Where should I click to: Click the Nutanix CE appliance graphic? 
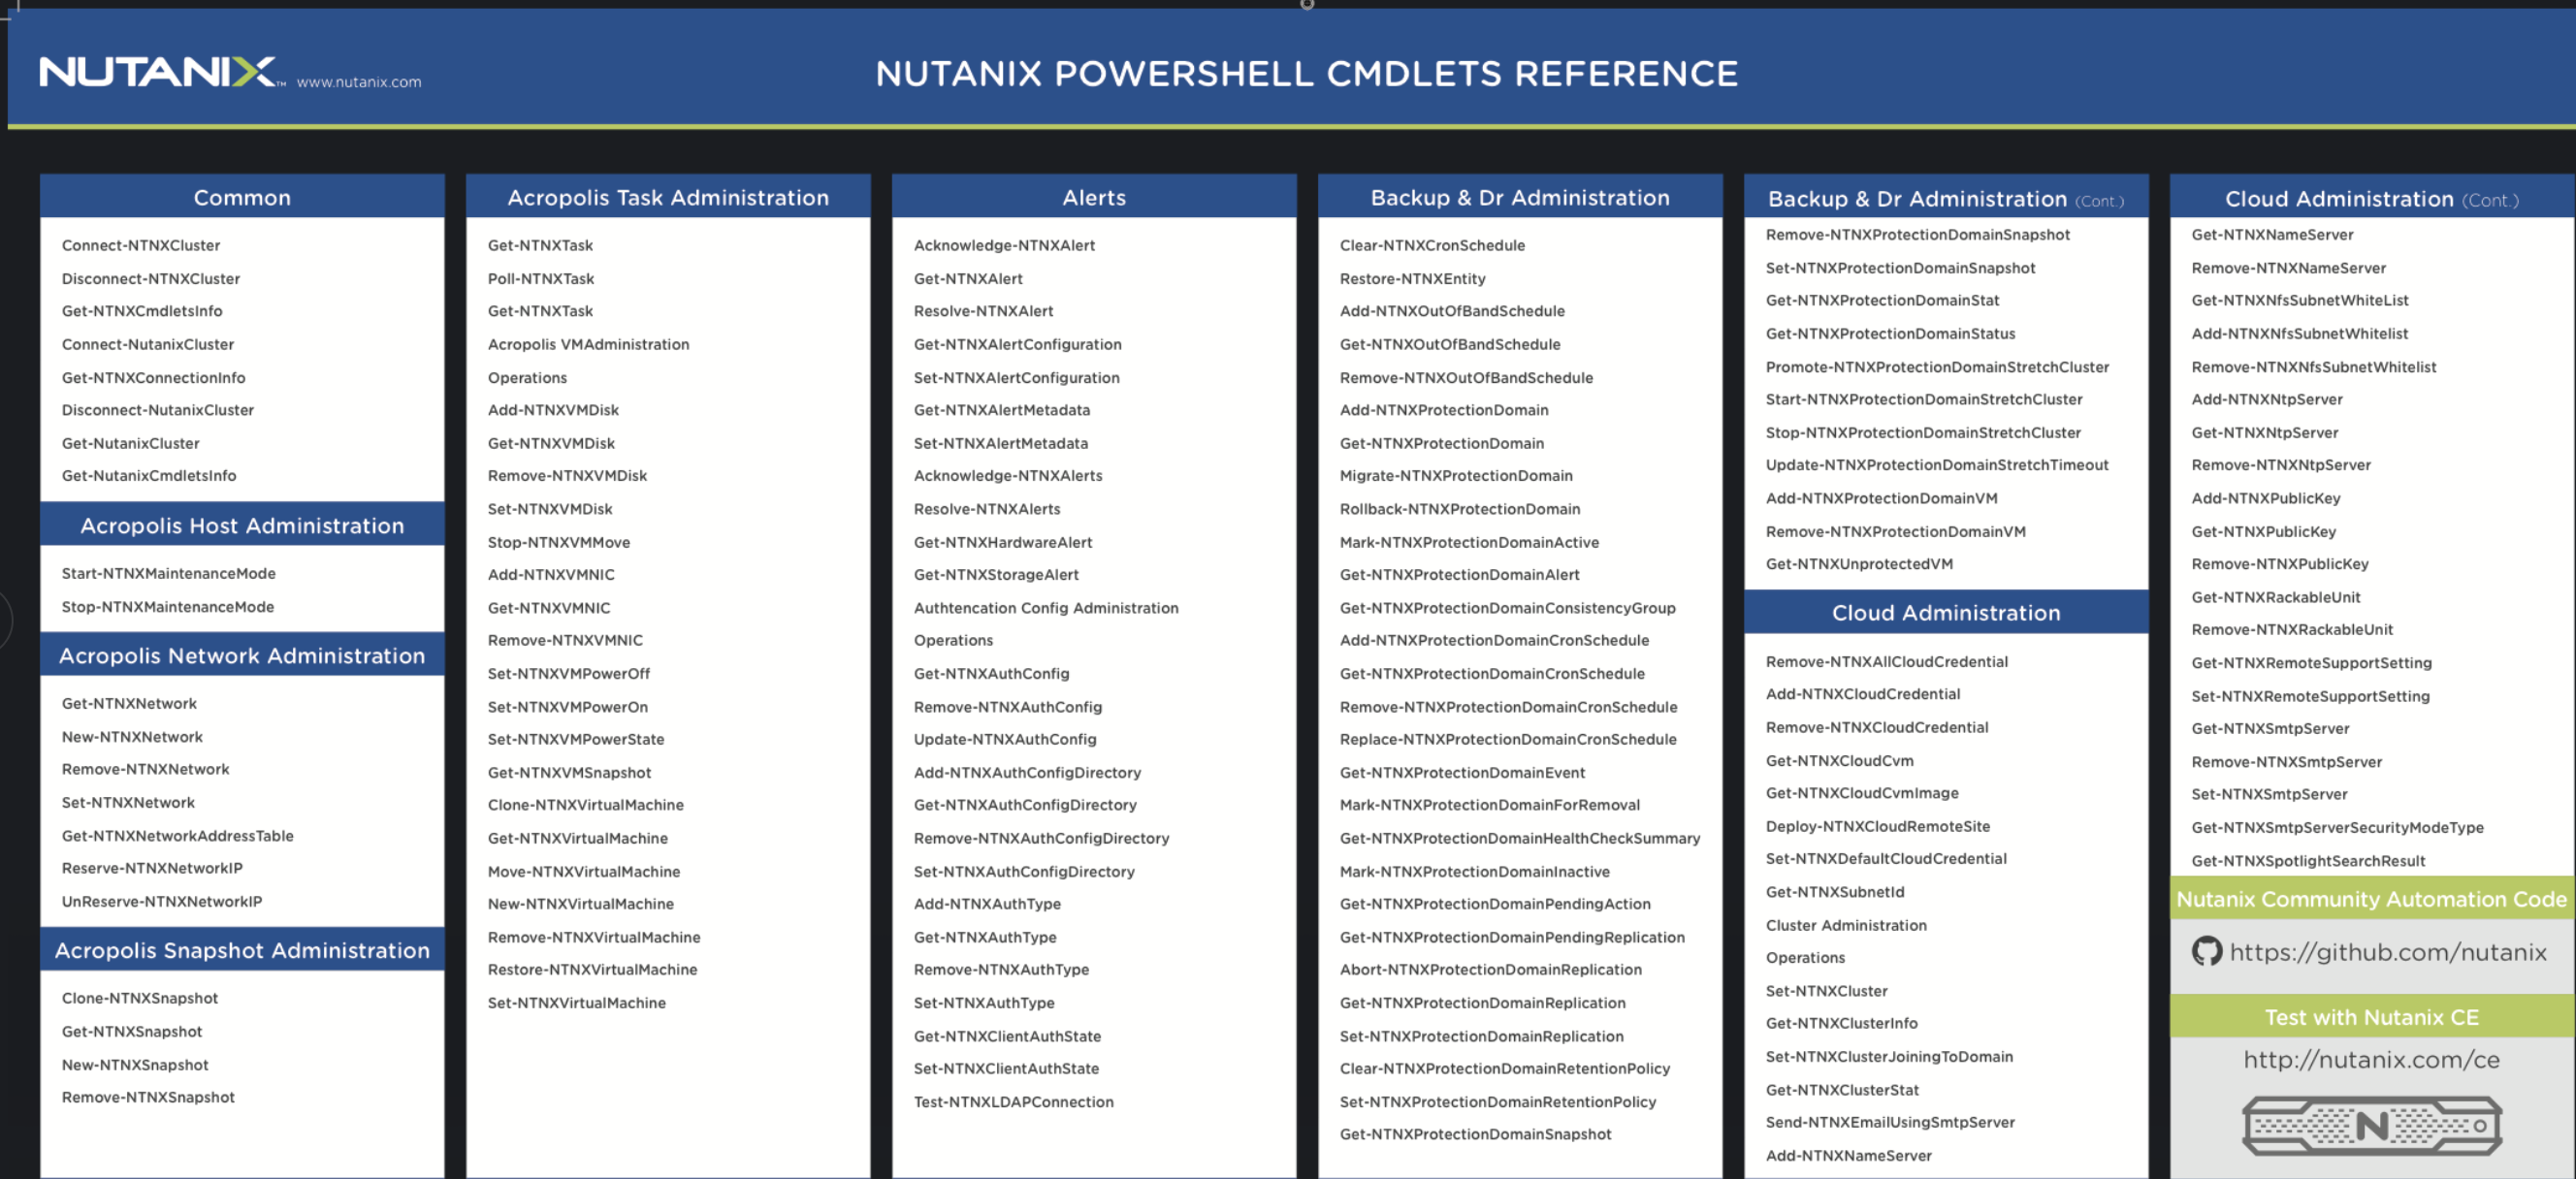[2371, 1126]
